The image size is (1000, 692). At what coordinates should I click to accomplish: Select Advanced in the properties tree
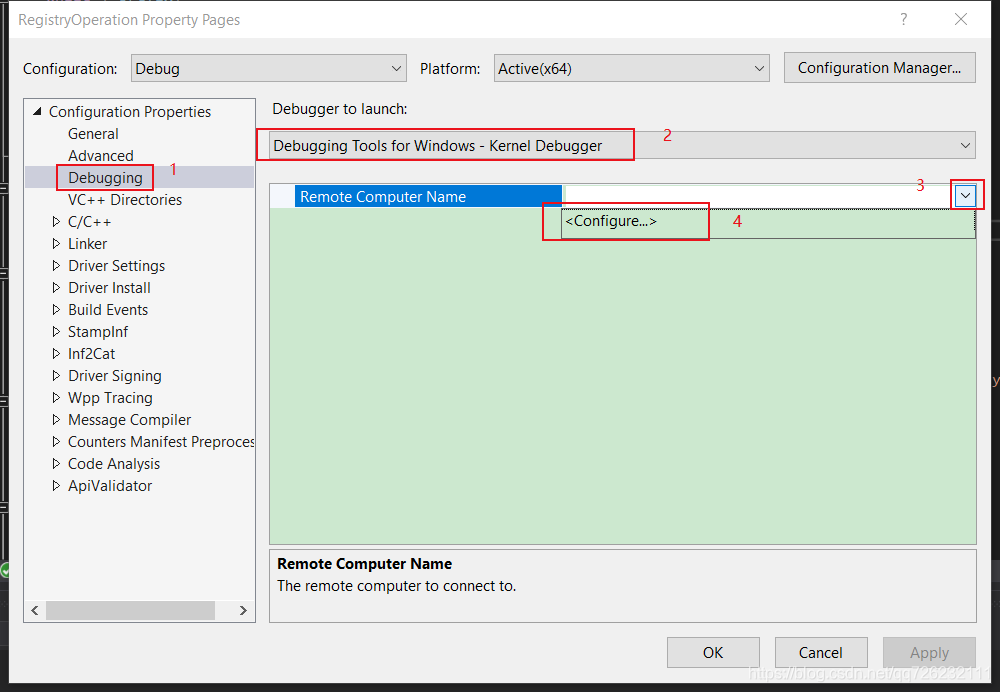[101, 156]
